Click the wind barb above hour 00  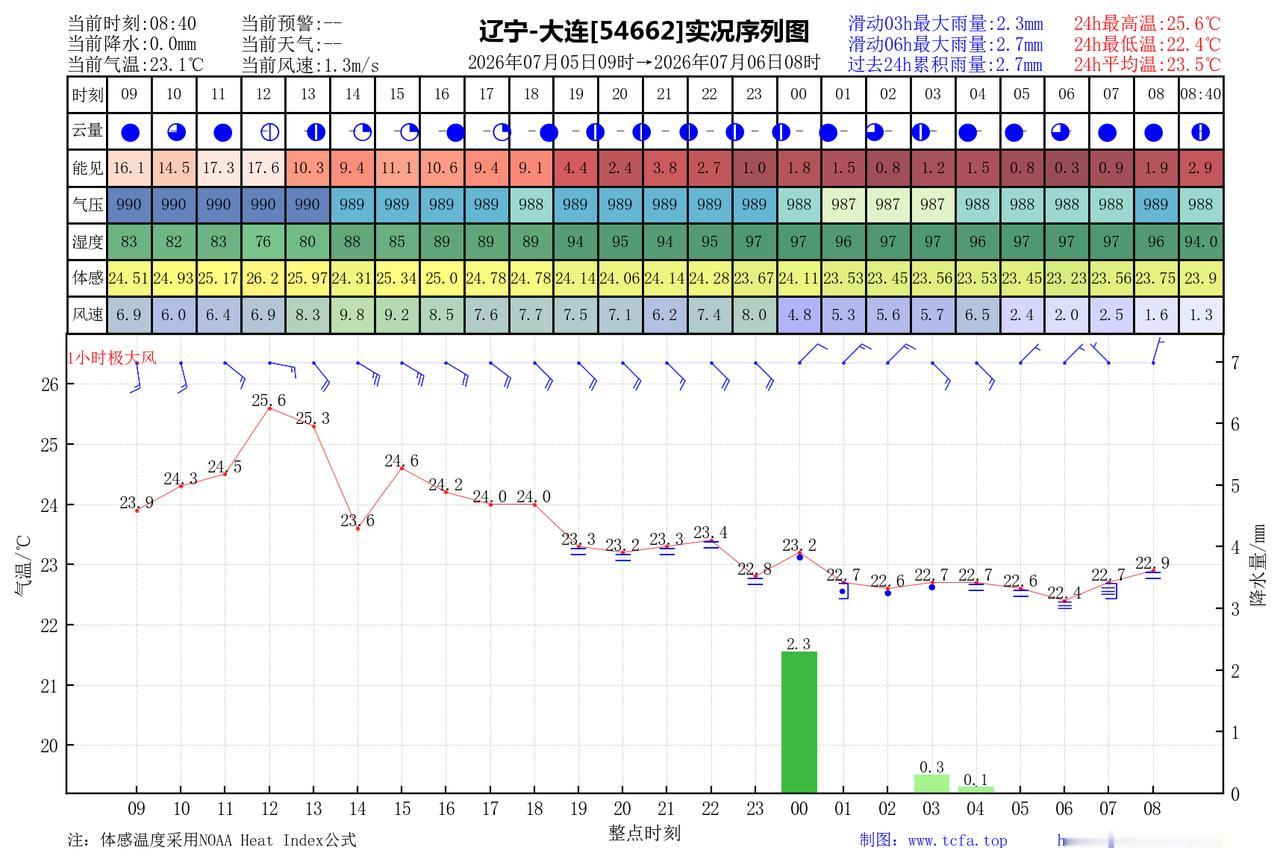click(813, 353)
